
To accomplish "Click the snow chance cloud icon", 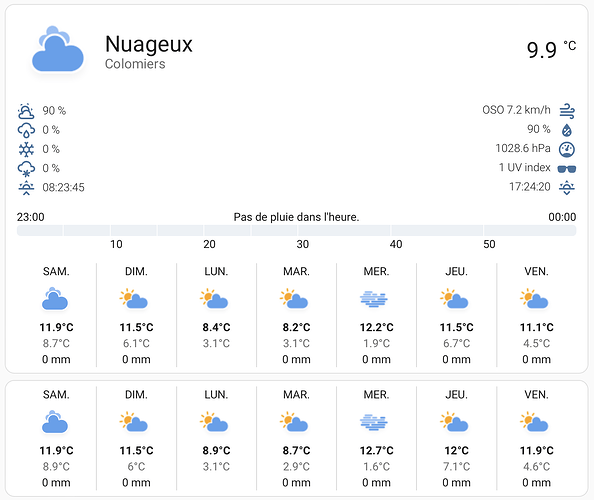I will [x=26, y=169].
